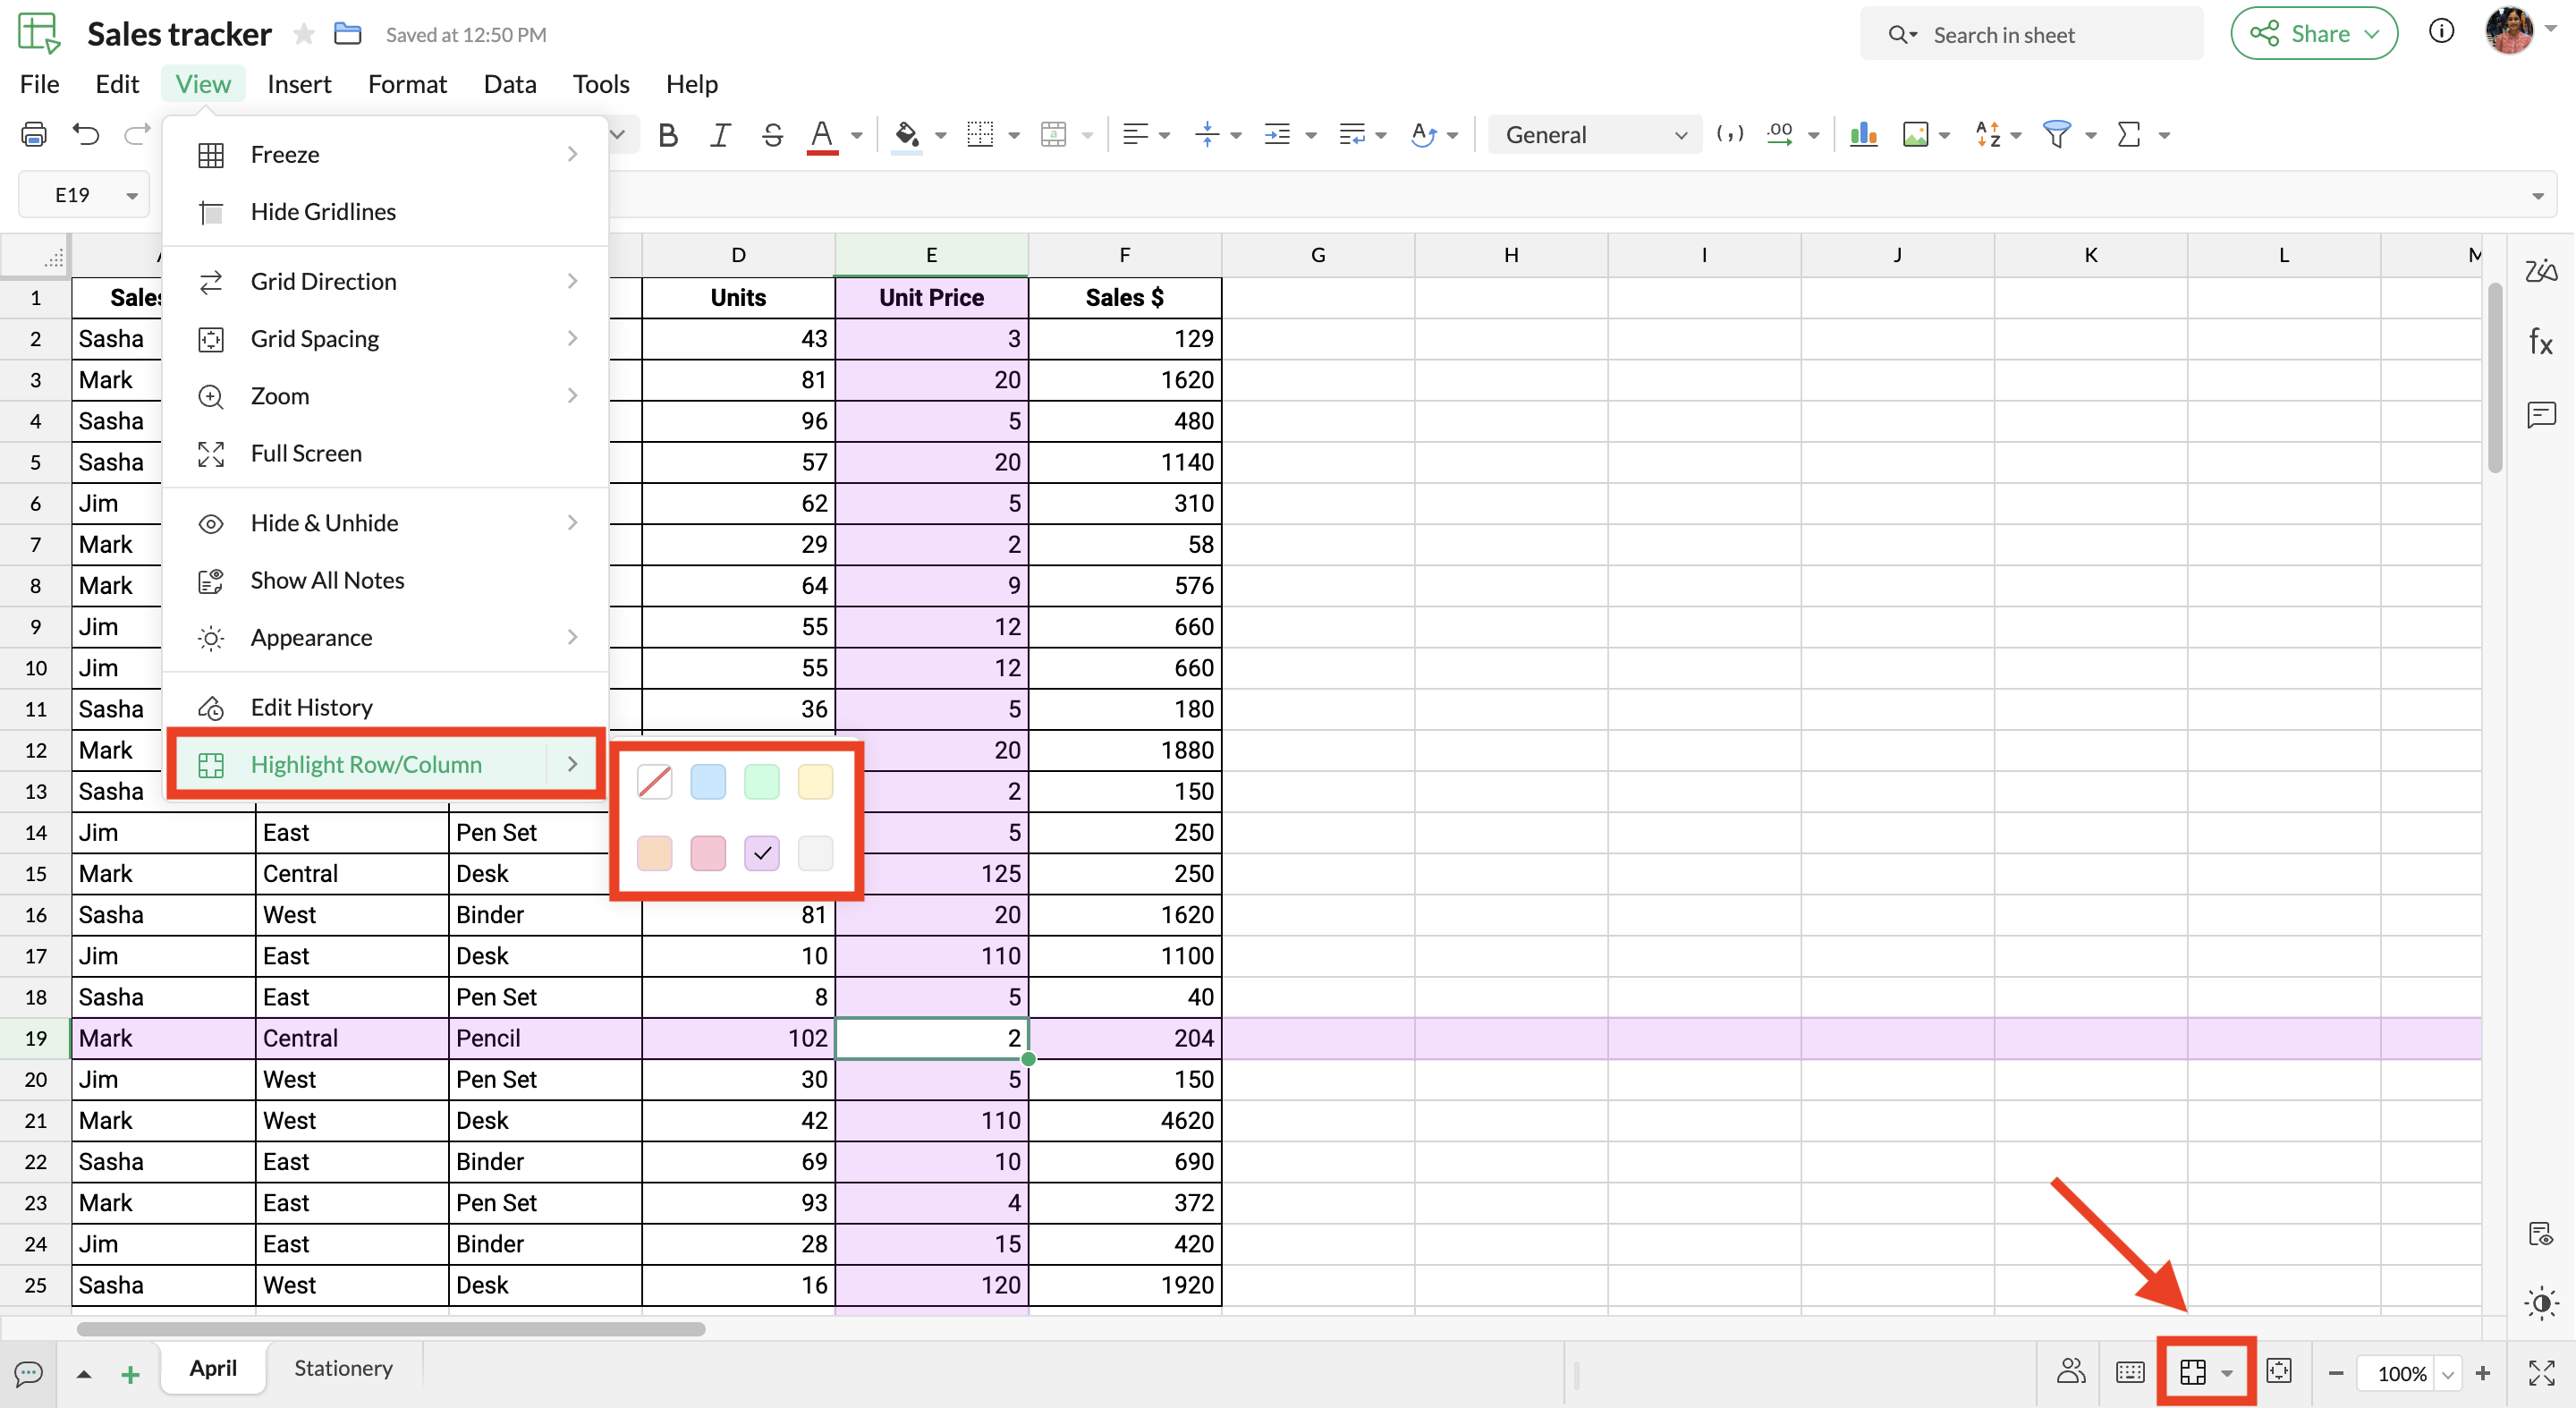2576x1408 pixels.
Task: Choose the light blue highlight color
Action: tap(708, 782)
